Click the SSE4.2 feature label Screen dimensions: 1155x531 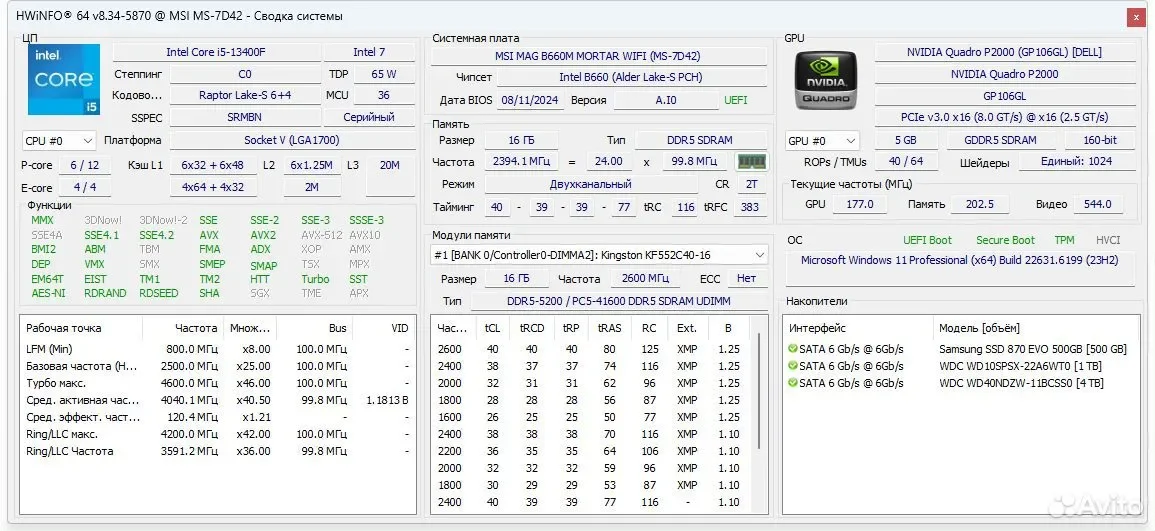[157, 235]
